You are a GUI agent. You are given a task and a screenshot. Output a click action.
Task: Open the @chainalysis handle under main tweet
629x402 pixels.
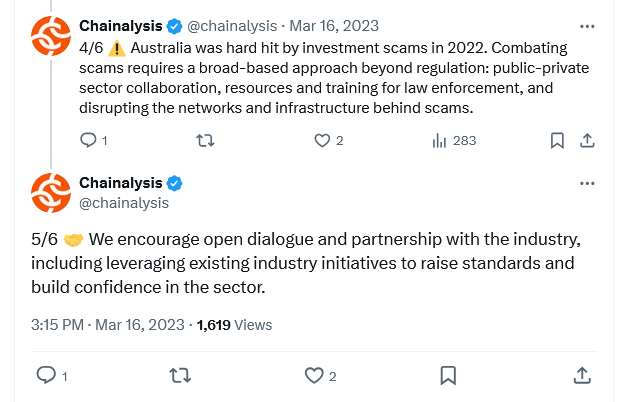click(124, 203)
